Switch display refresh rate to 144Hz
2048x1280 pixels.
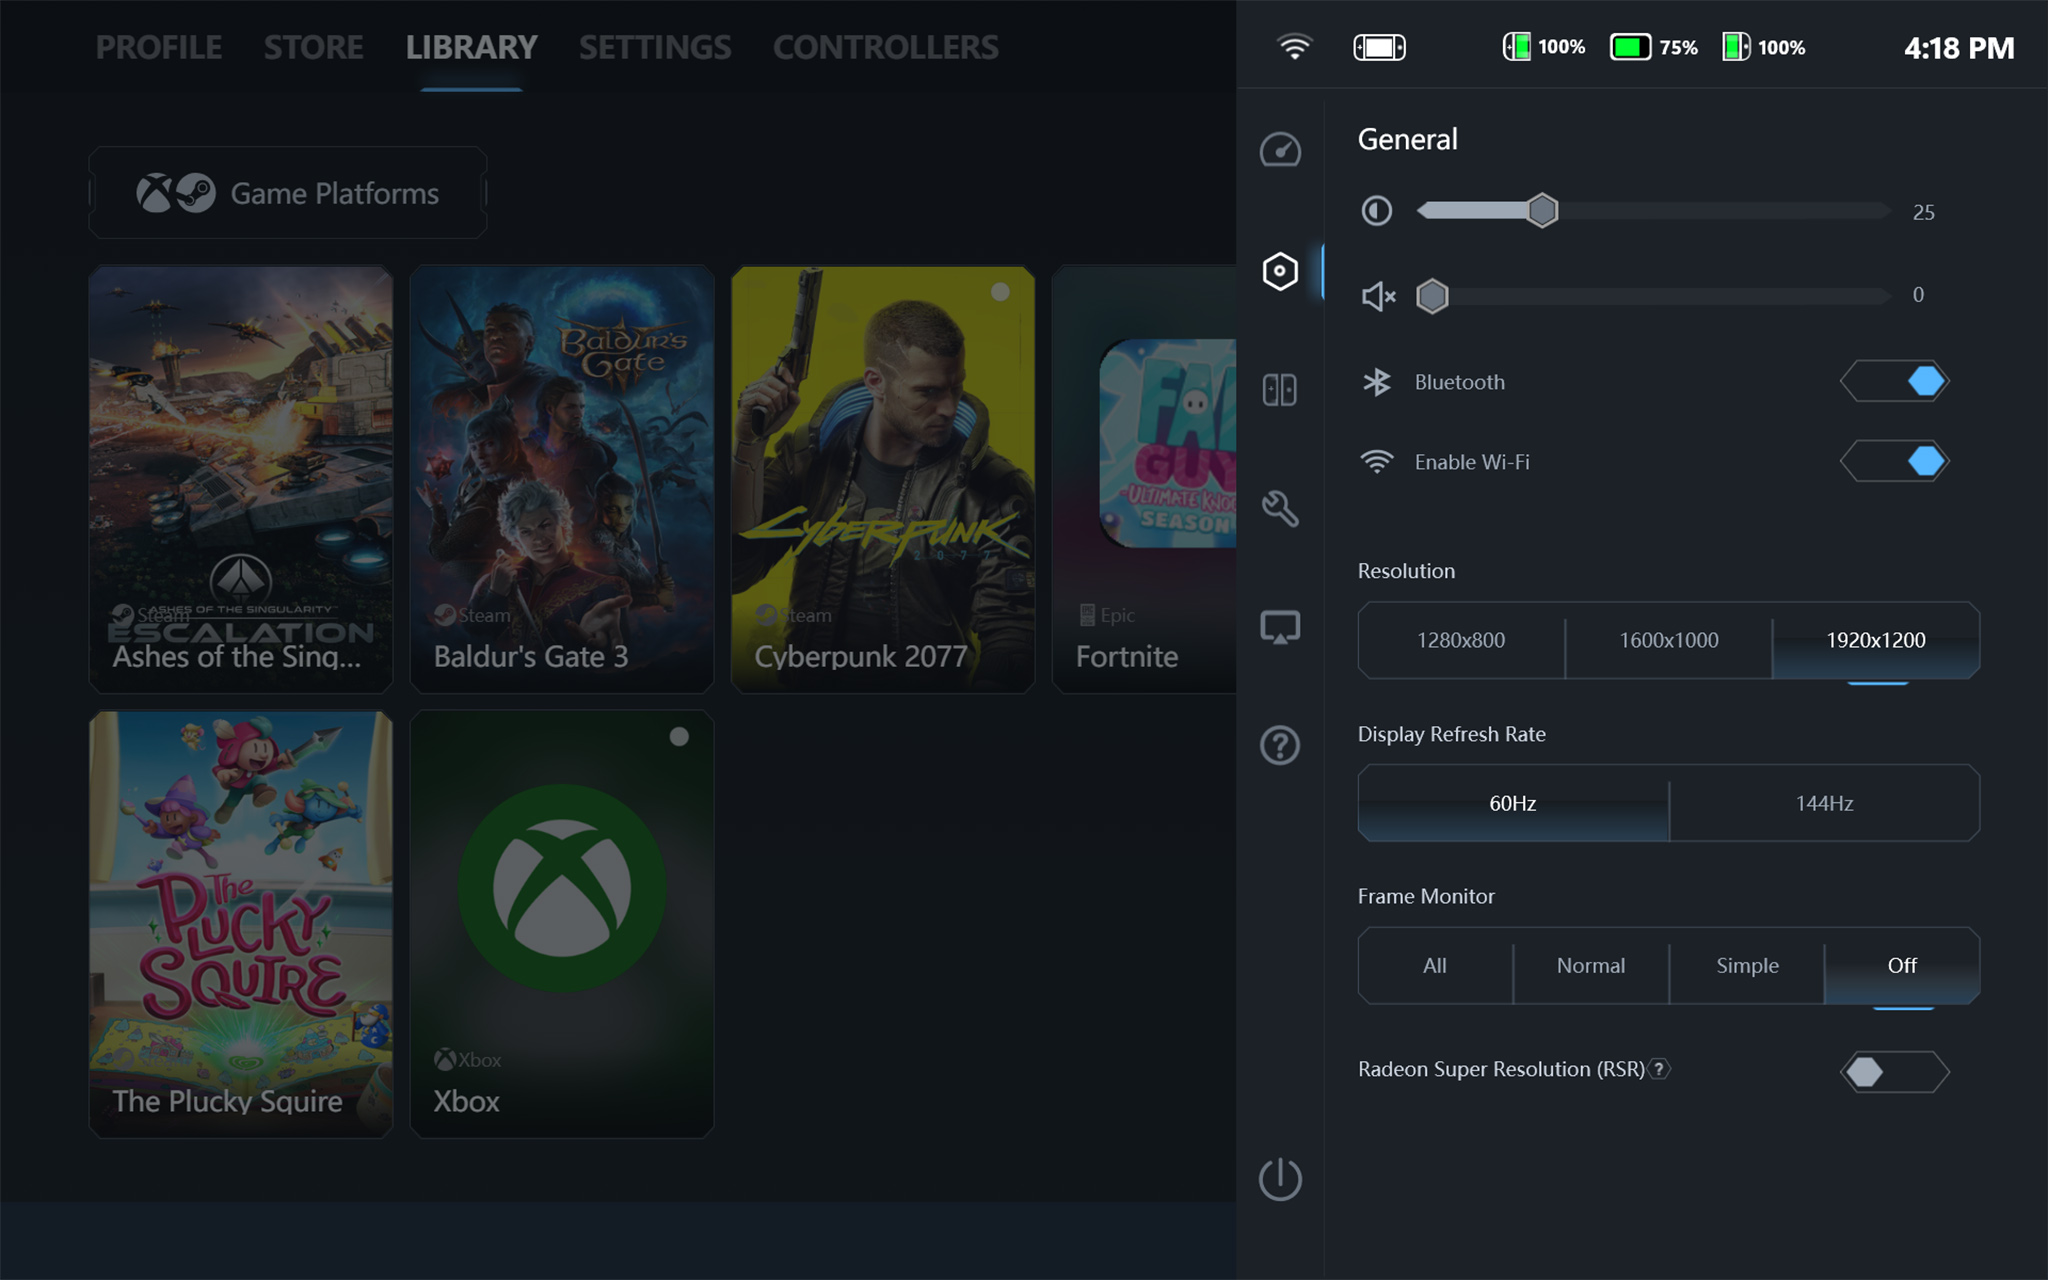coord(1824,803)
